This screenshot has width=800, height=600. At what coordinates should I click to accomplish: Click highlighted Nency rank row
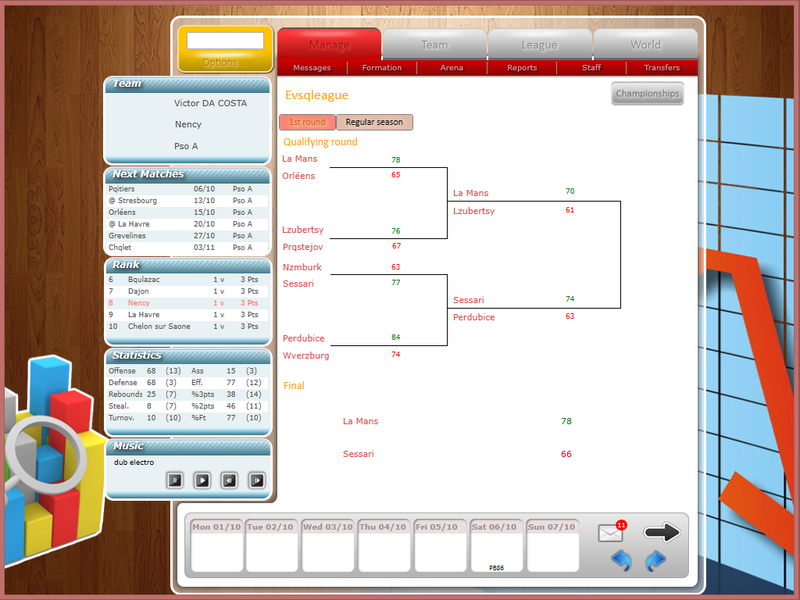(x=187, y=303)
